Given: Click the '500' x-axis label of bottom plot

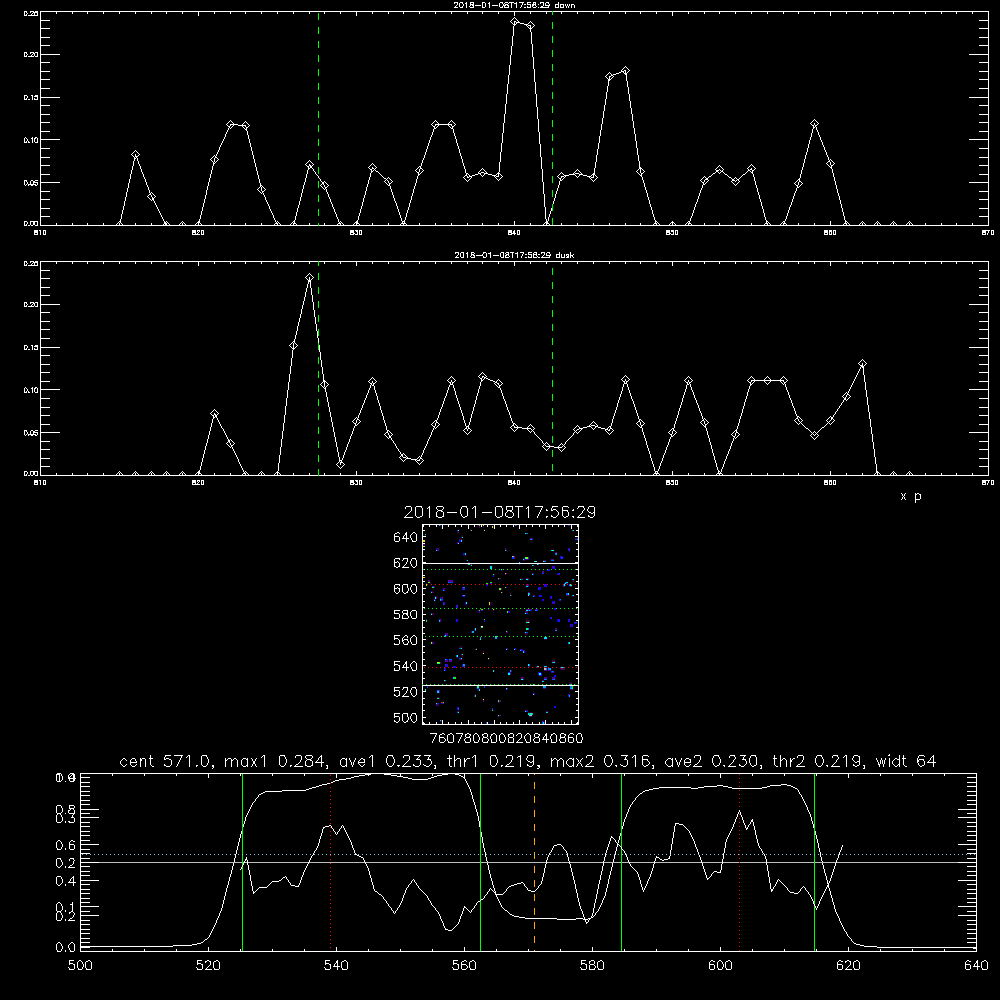Looking at the screenshot, I should [x=80, y=966].
